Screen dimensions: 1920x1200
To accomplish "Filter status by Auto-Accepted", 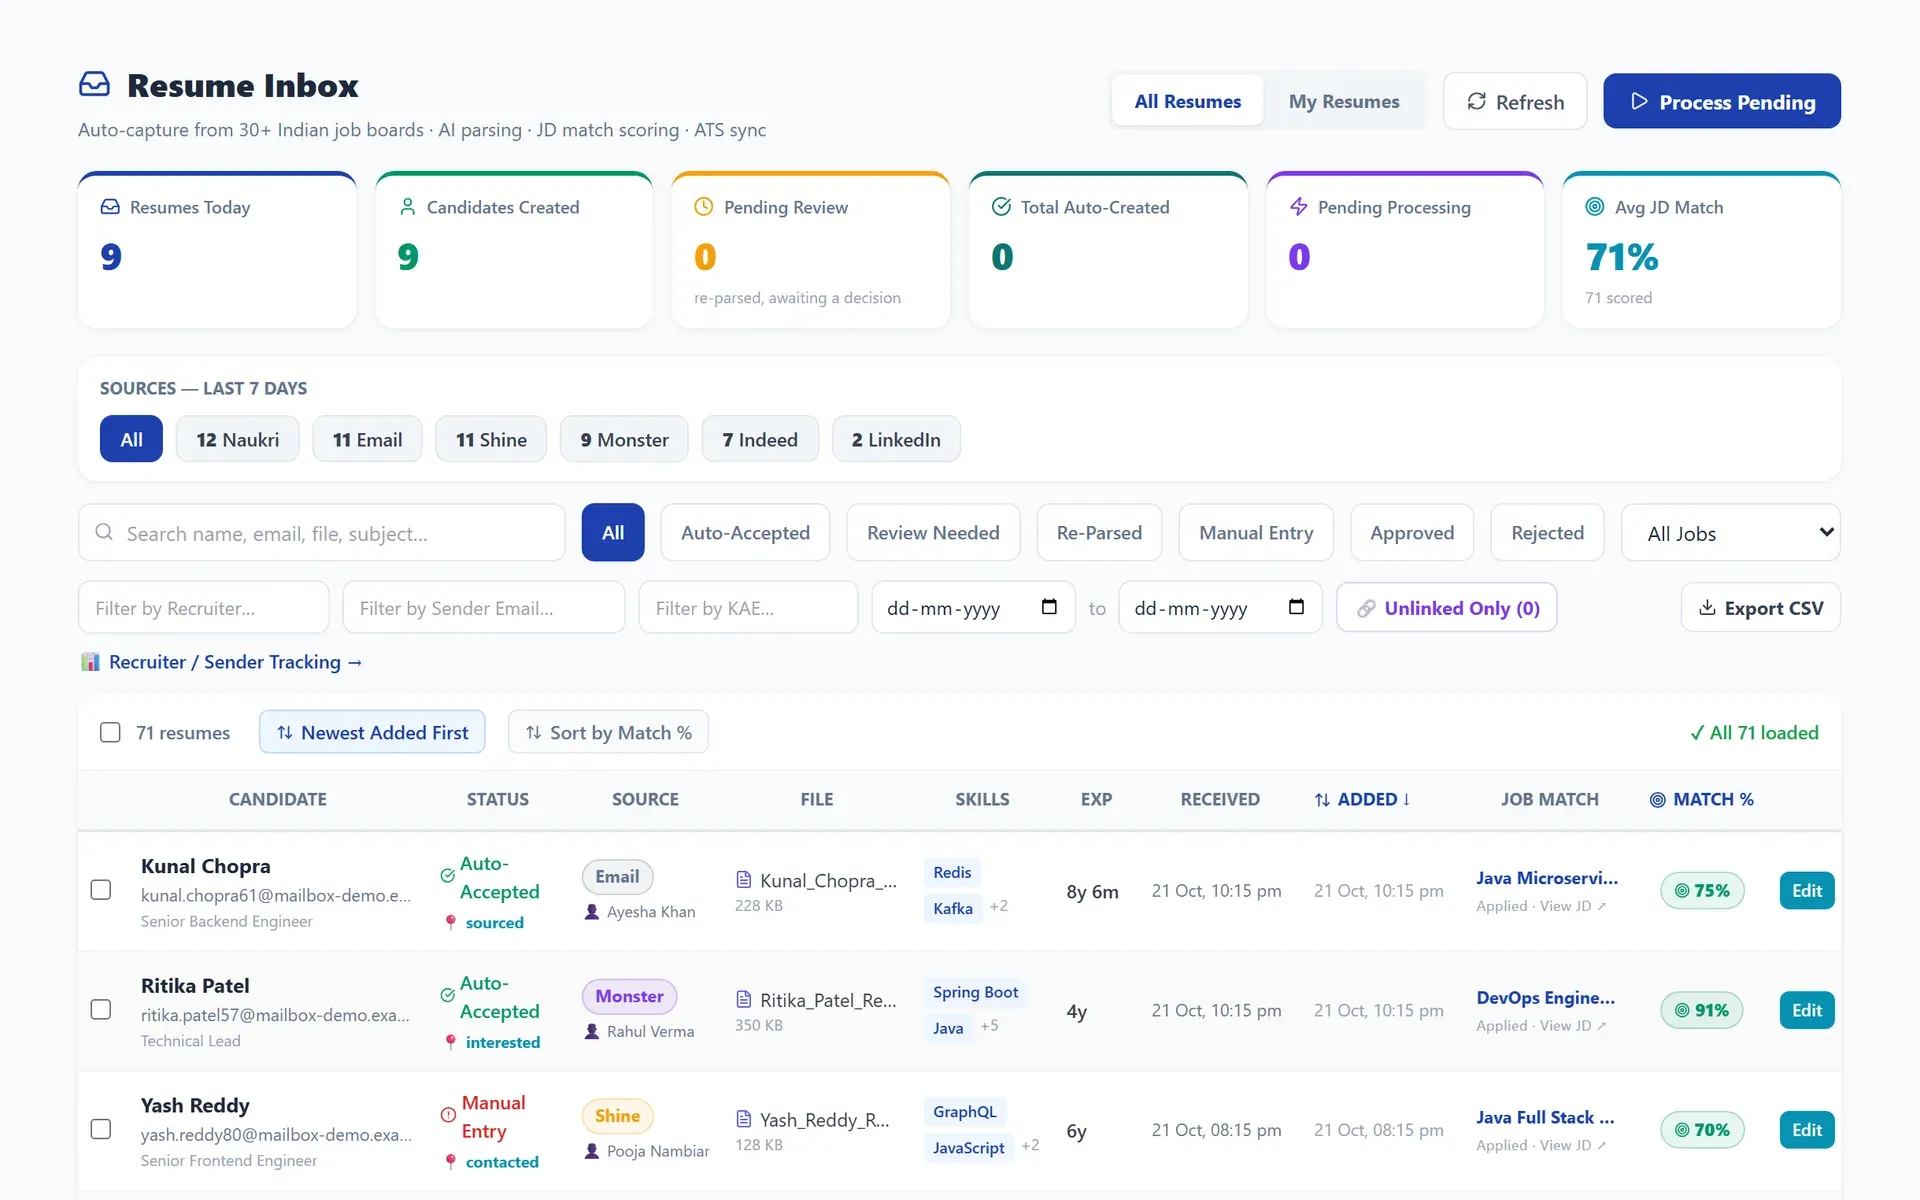I will point(745,533).
